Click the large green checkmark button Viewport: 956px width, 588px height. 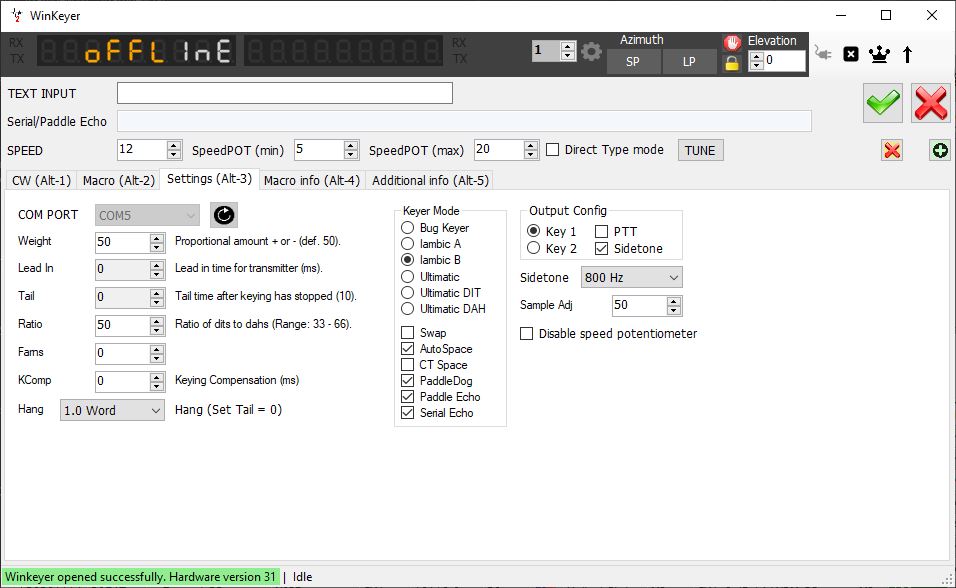(883, 102)
